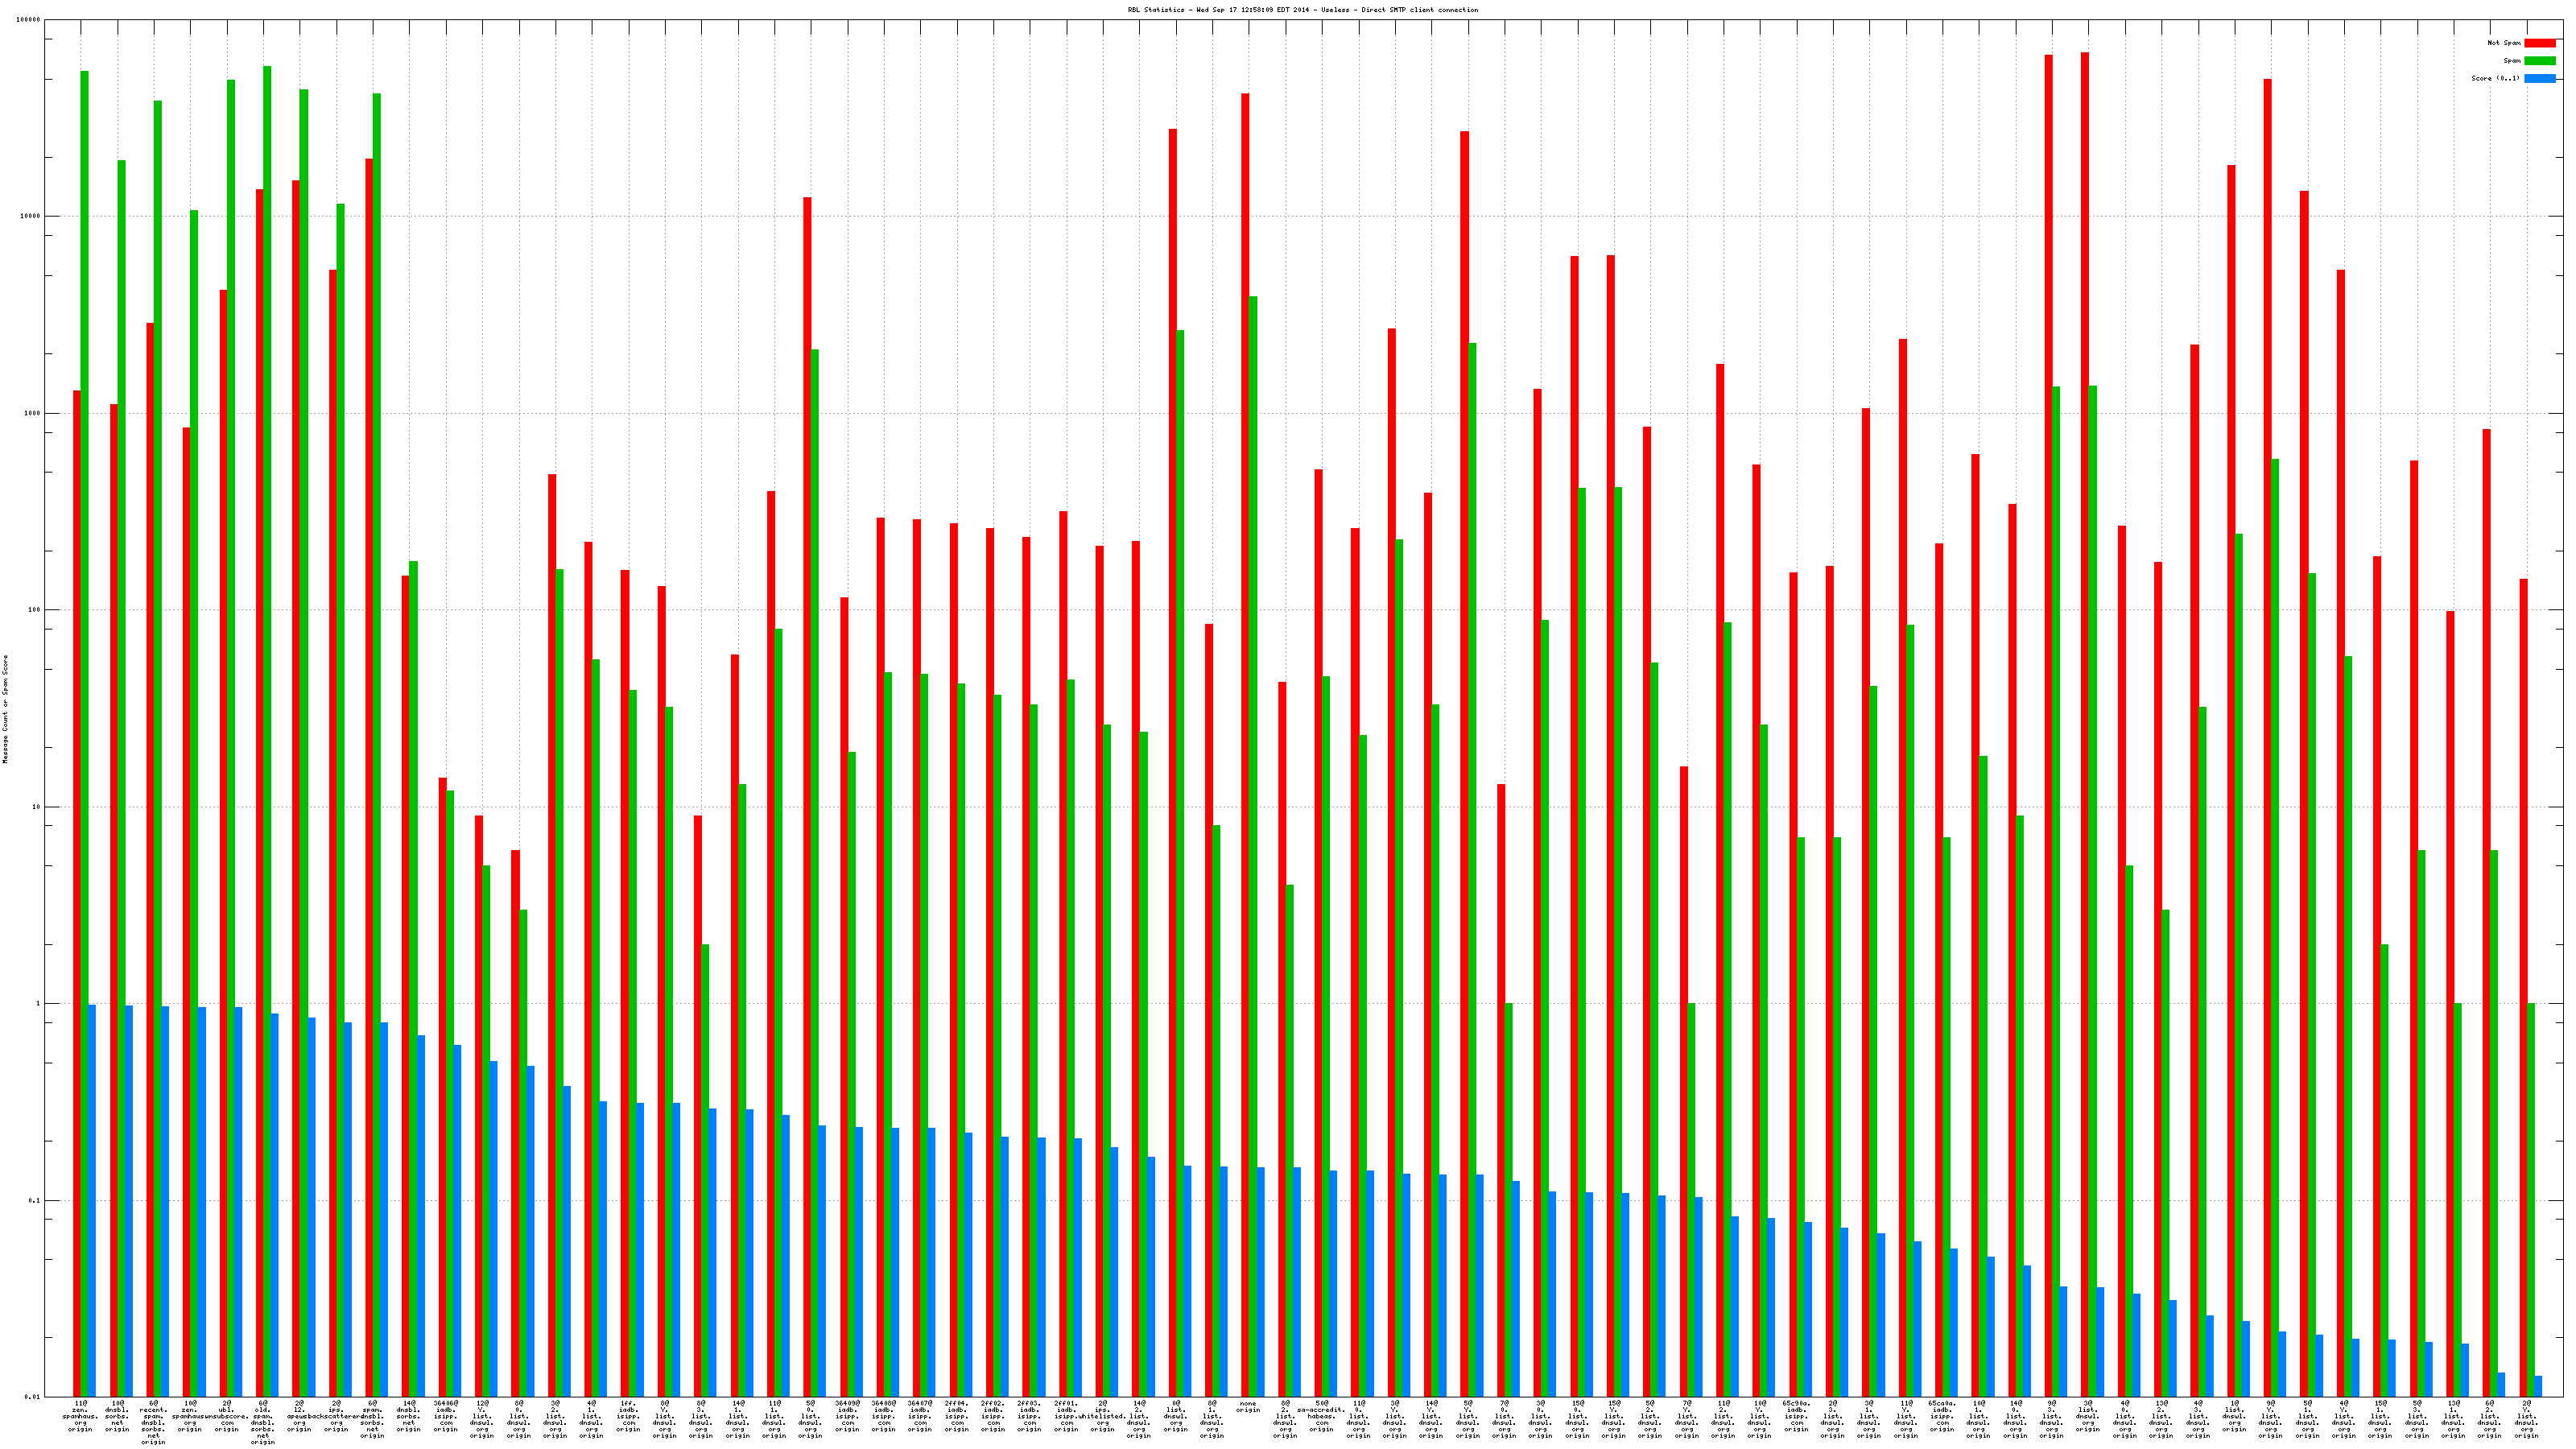This screenshot has width=2576, height=1449.
Task: Click the blue Score legend swatch
Action: 2539,78
